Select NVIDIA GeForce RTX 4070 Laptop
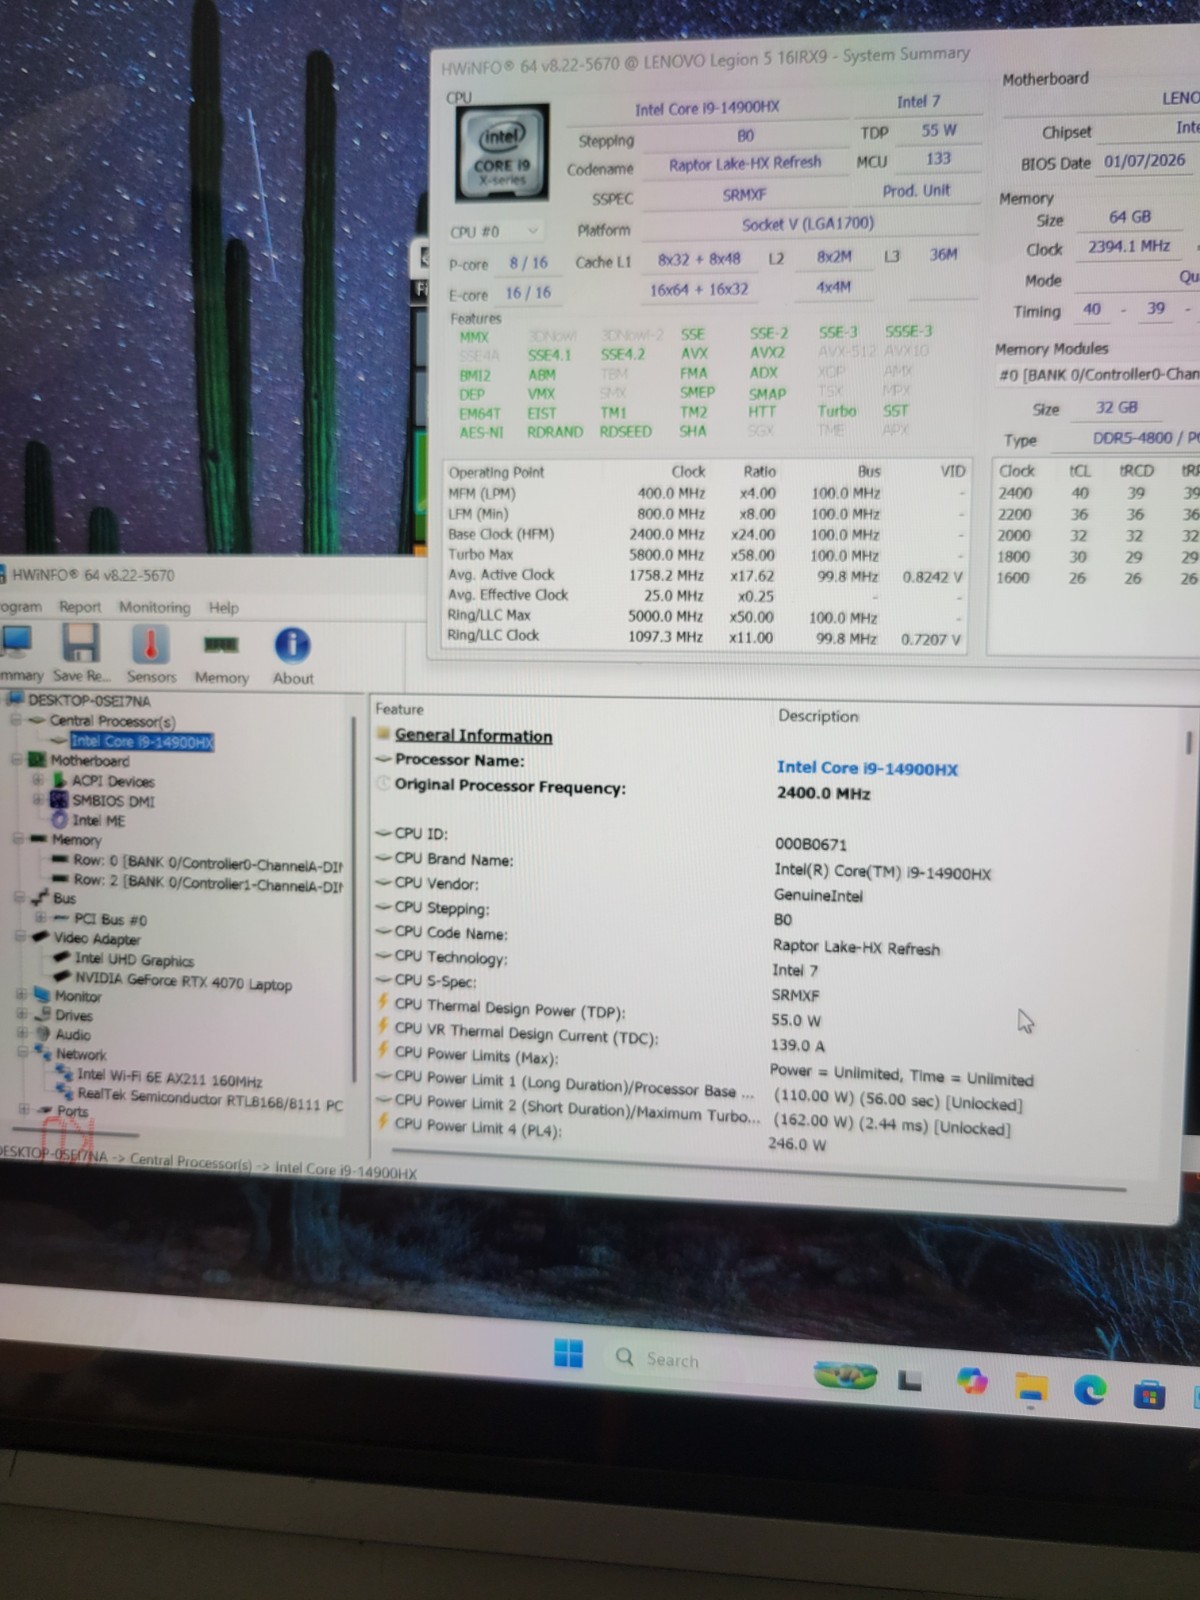Screen dimensions: 1200x1600 183,982
